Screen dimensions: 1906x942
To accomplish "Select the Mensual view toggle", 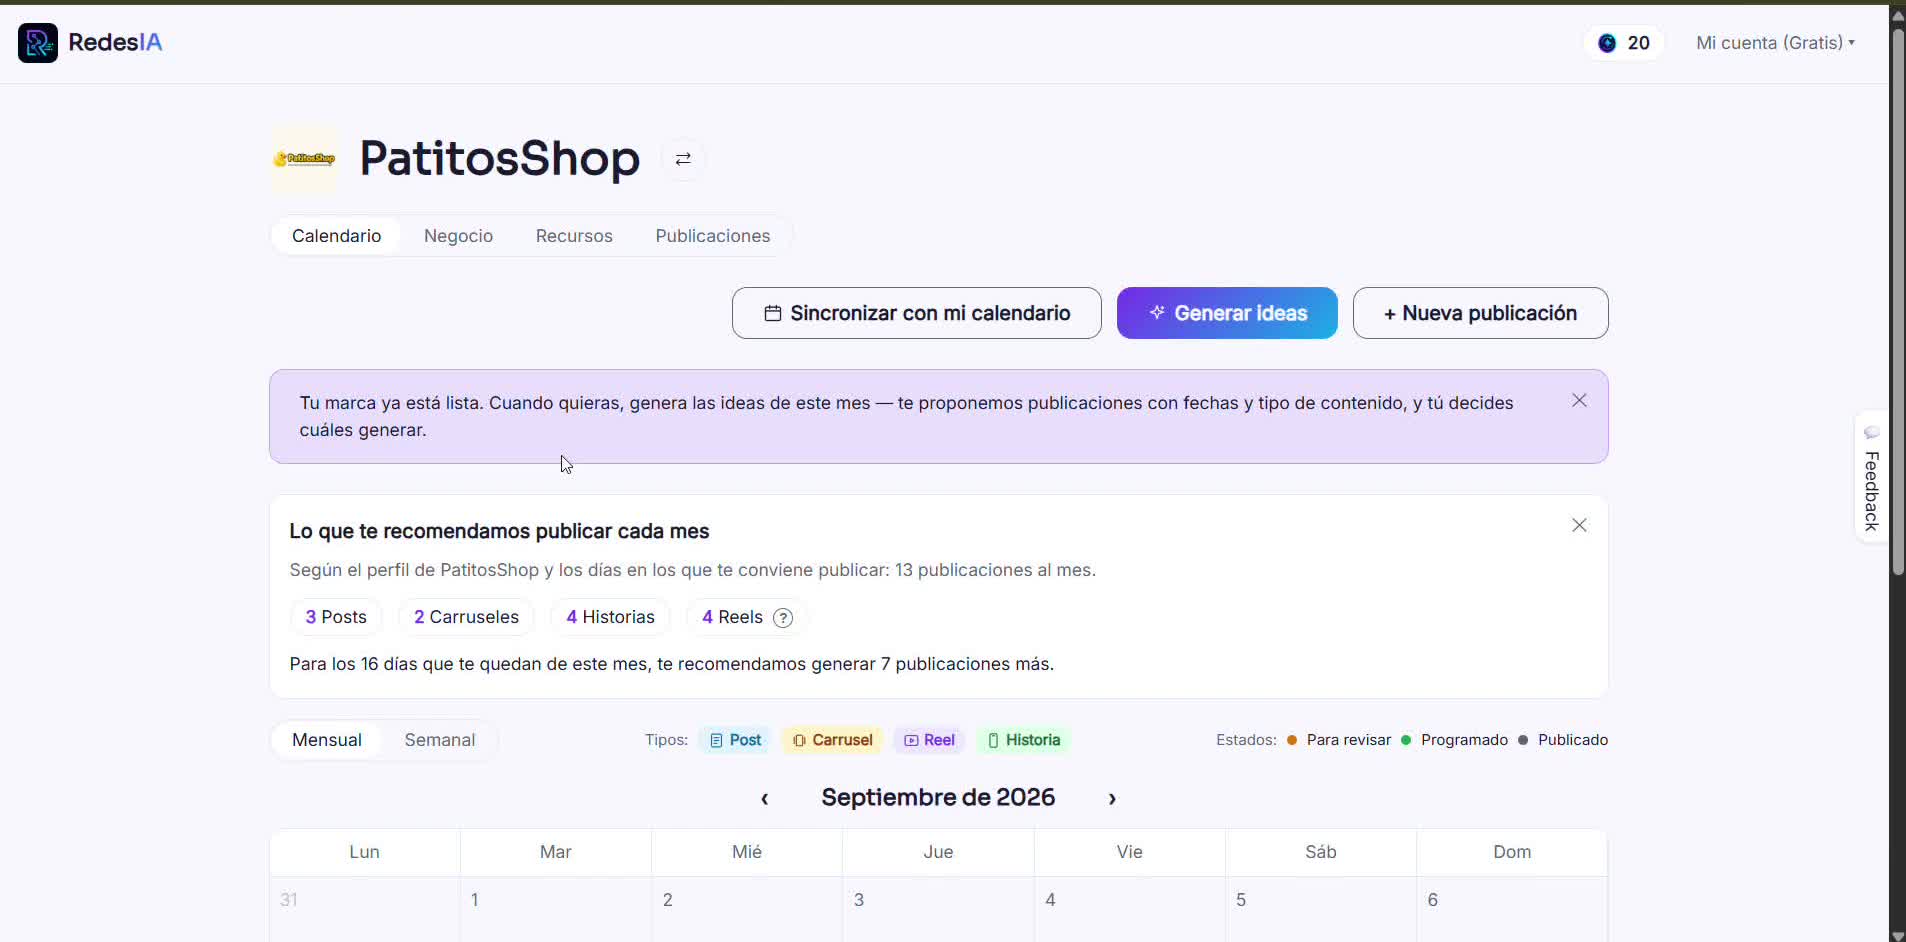I will point(327,740).
